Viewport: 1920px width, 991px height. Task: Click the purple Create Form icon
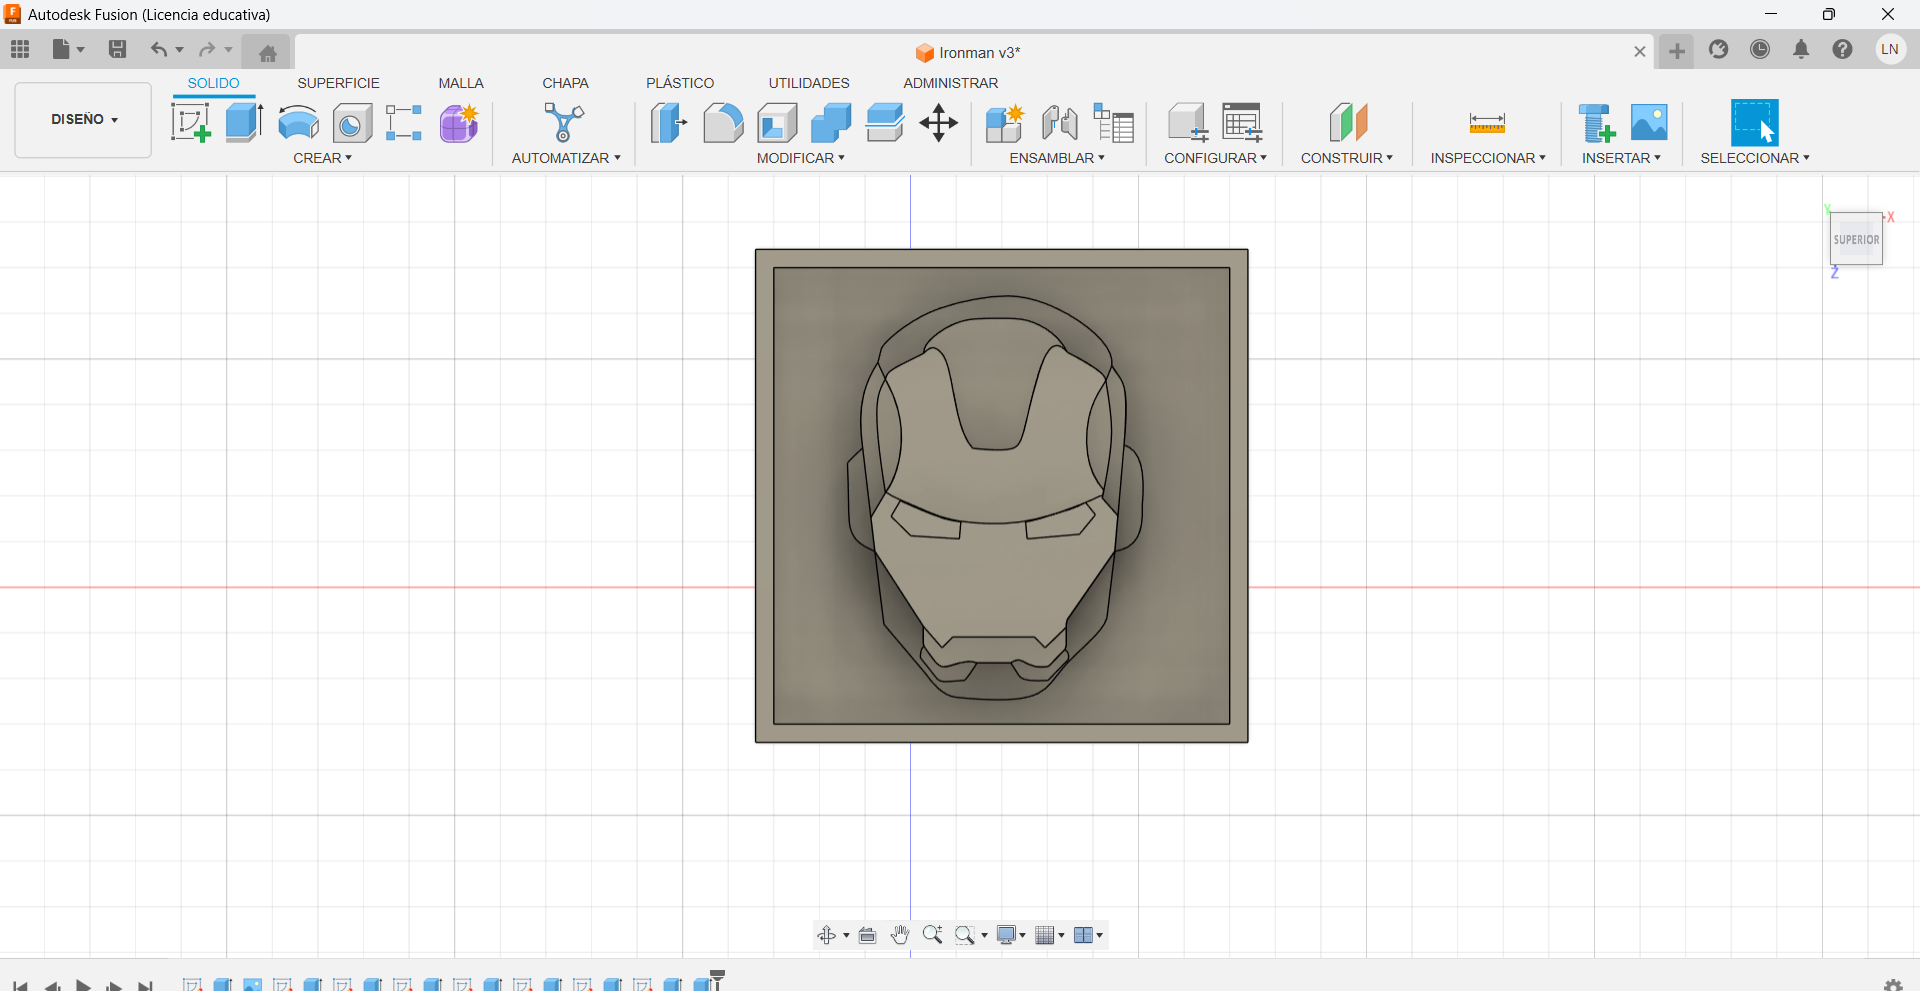(459, 123)
